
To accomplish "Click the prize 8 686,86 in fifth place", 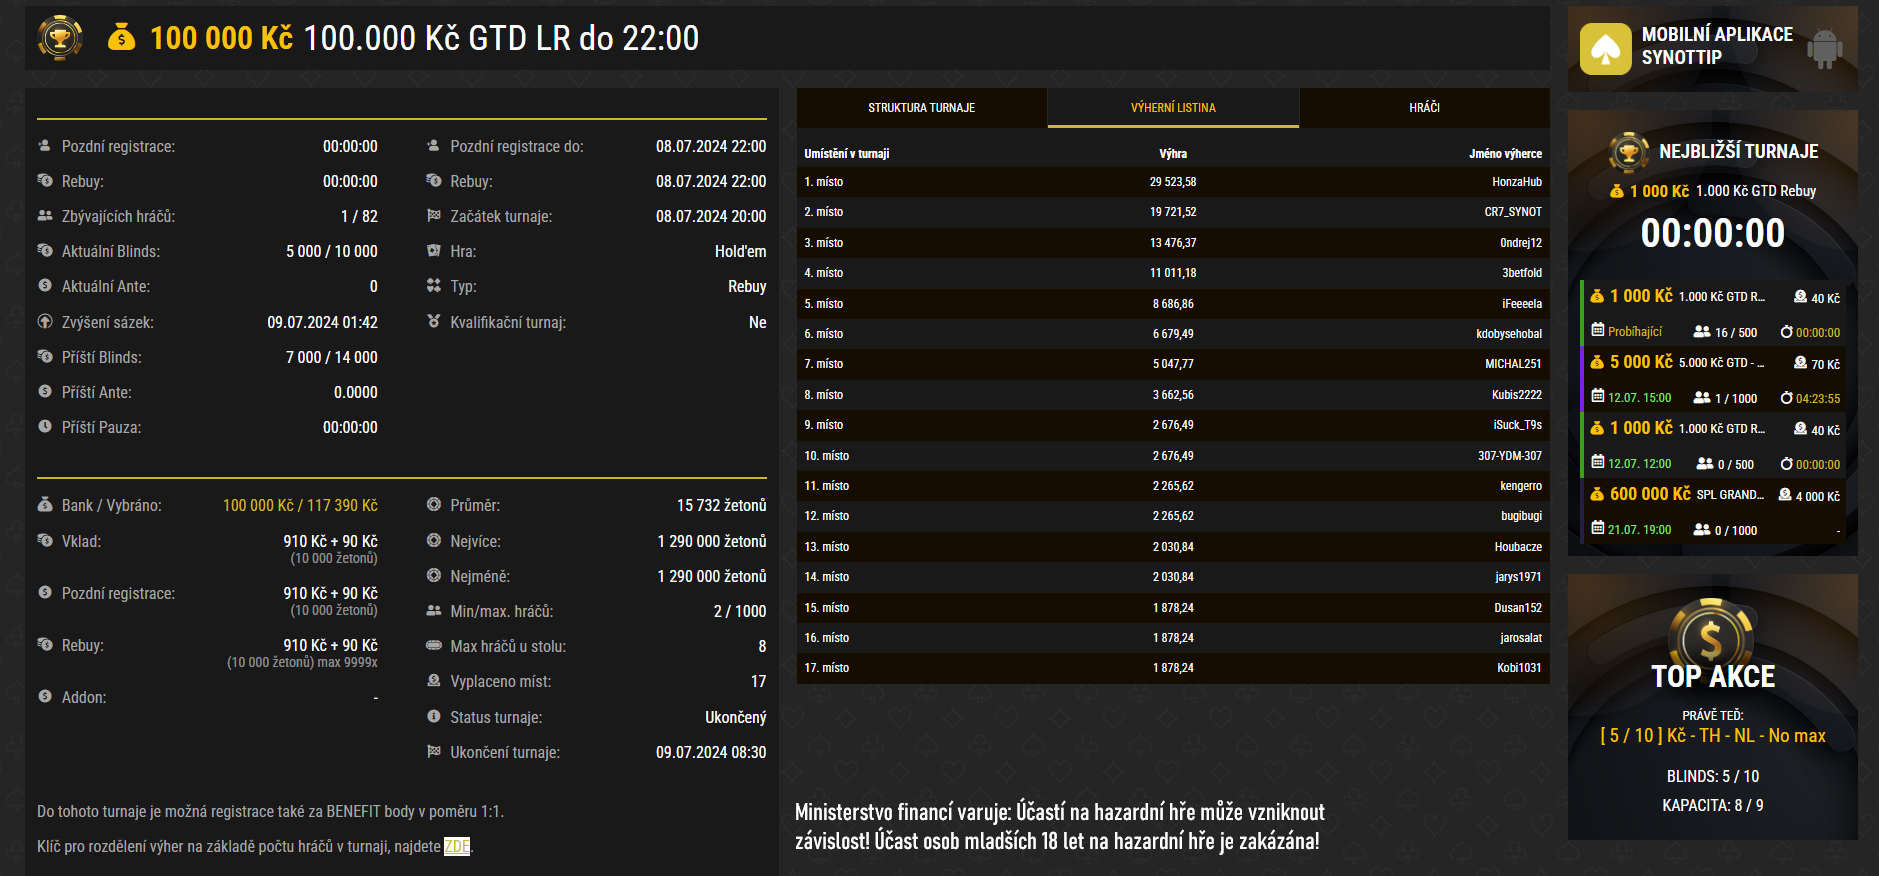I will pyautogui.click(x=1173, y=304).
